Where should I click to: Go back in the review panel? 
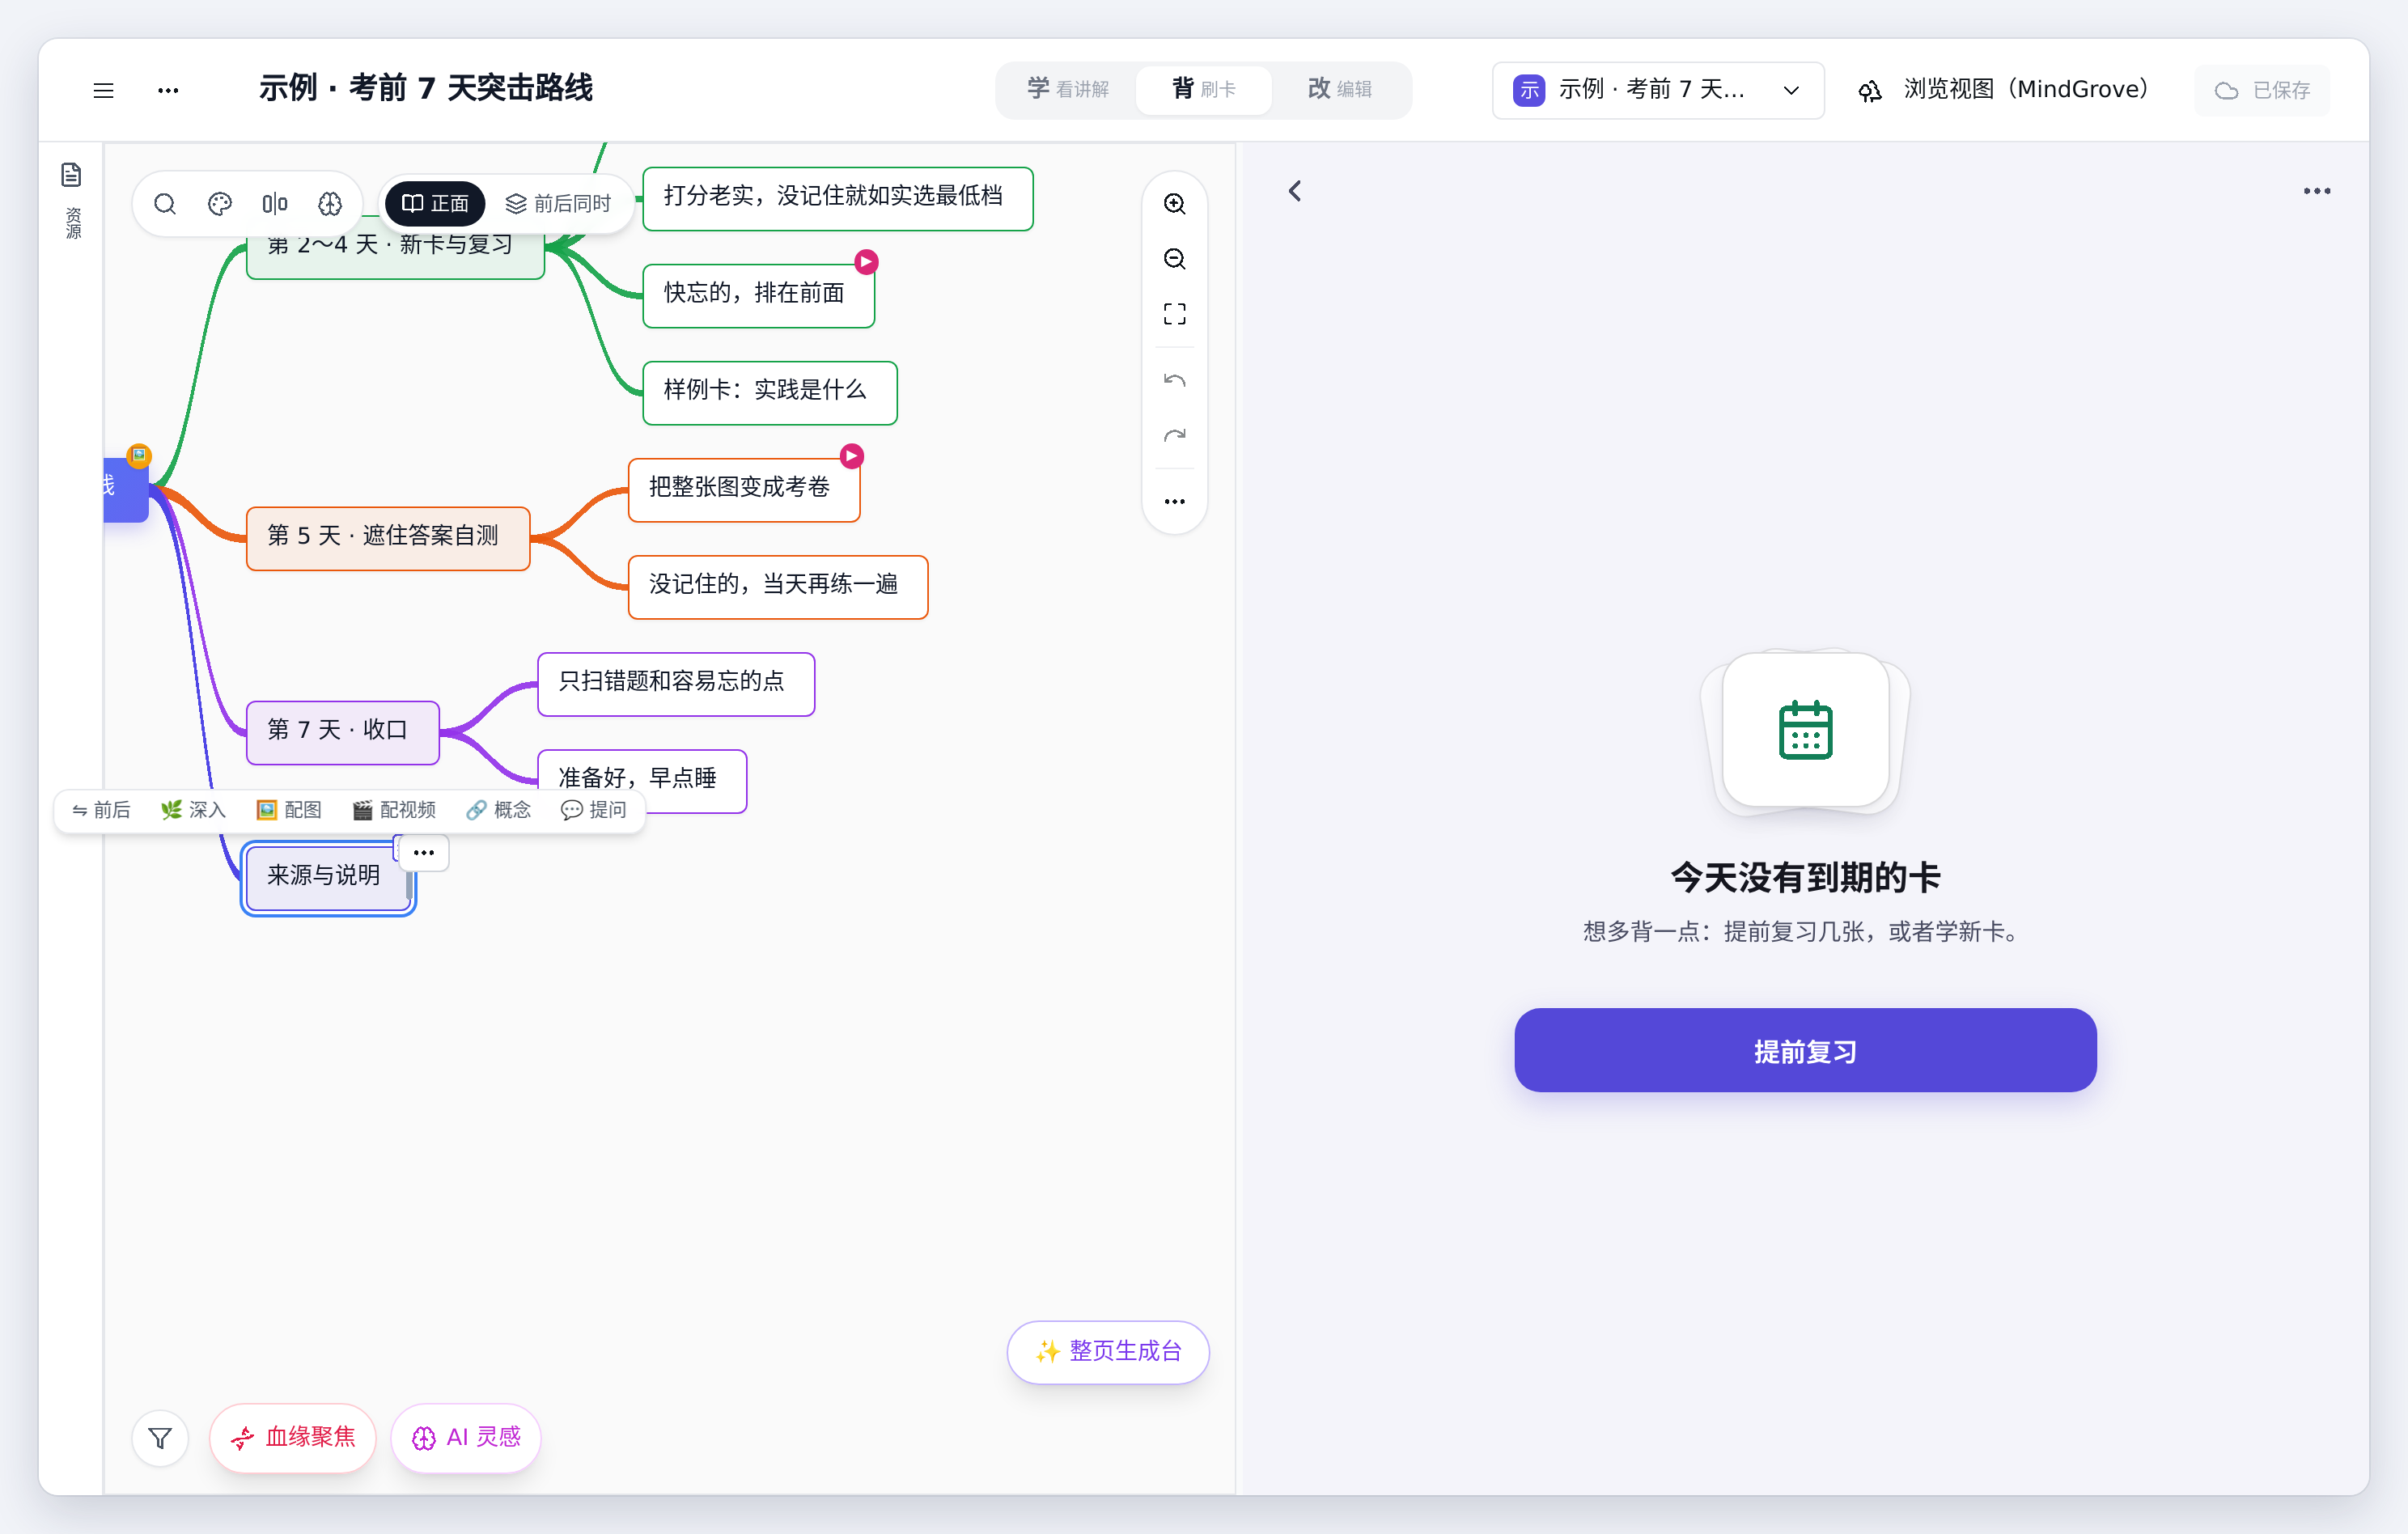coord(1295,191)
